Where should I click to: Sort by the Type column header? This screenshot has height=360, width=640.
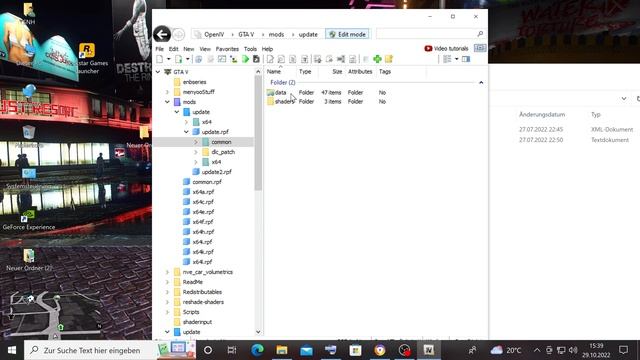tap(305, 71)
